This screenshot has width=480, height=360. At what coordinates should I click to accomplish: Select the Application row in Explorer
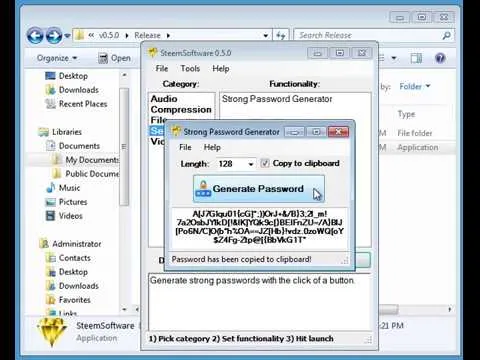tap(418, 147)
